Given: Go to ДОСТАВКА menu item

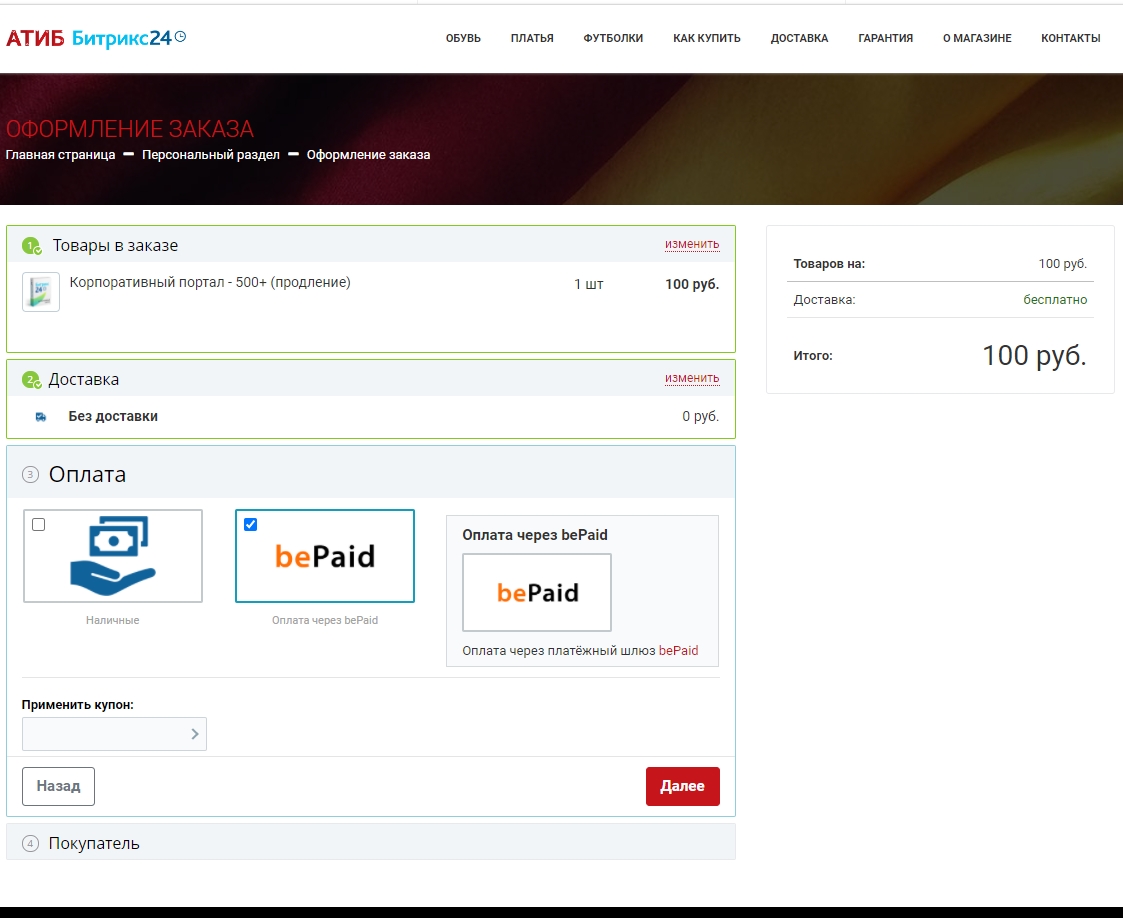Looking at the screenshot, I should click(799, 38).
